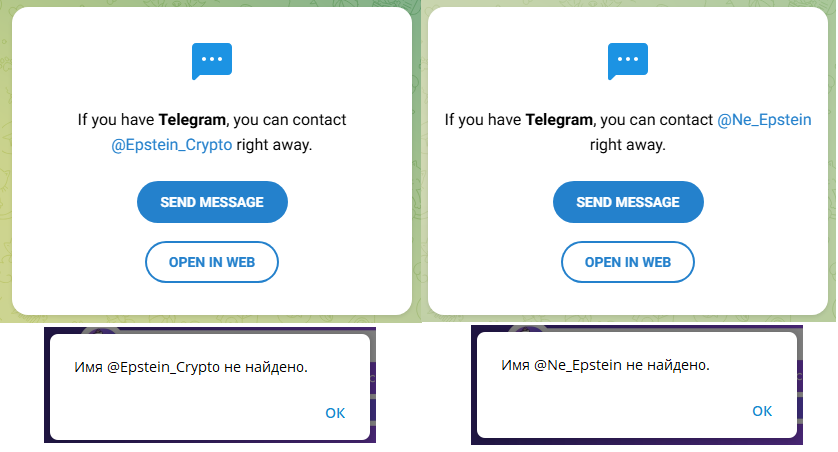The image size is (838, 452).
Task: Click the 'Имя @Epstein_Crypto не найдено' message text
Action: pyautogui.click(x=191, y=367)
